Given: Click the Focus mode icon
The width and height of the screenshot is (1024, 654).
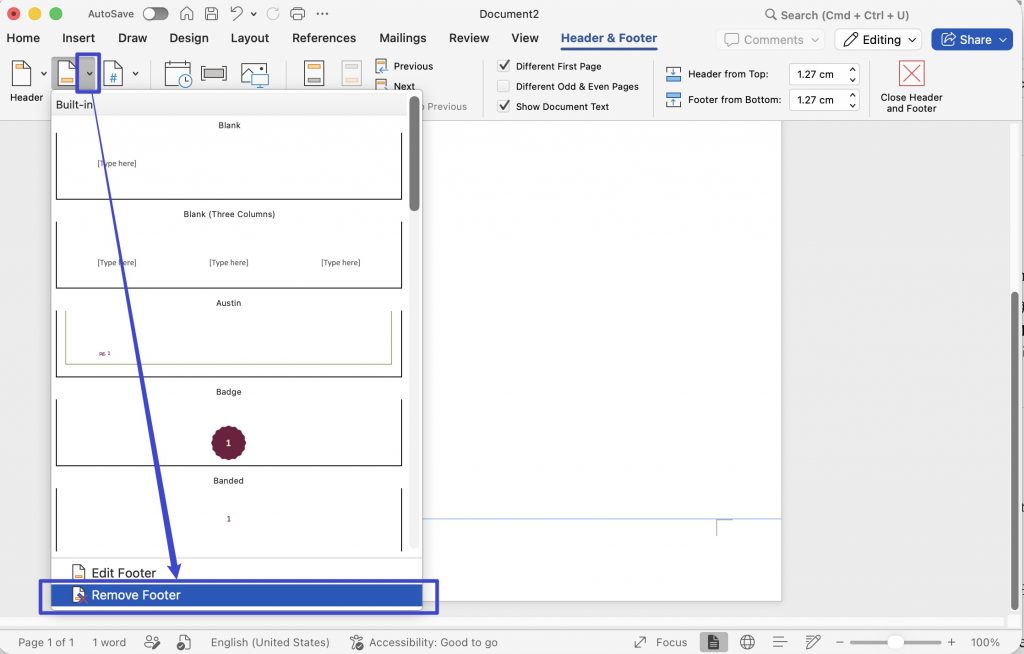Looking at the screenshot, I should (641, 642).
